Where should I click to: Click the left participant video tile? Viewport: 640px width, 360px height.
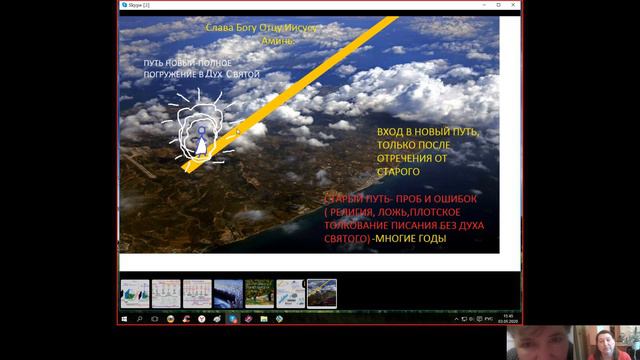tap(540, 343)
